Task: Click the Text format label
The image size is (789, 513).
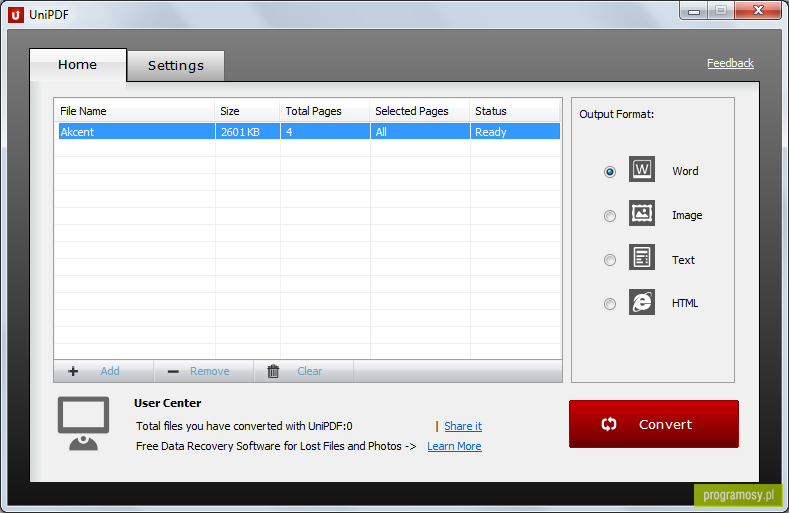Action: [x=683, y=260]
